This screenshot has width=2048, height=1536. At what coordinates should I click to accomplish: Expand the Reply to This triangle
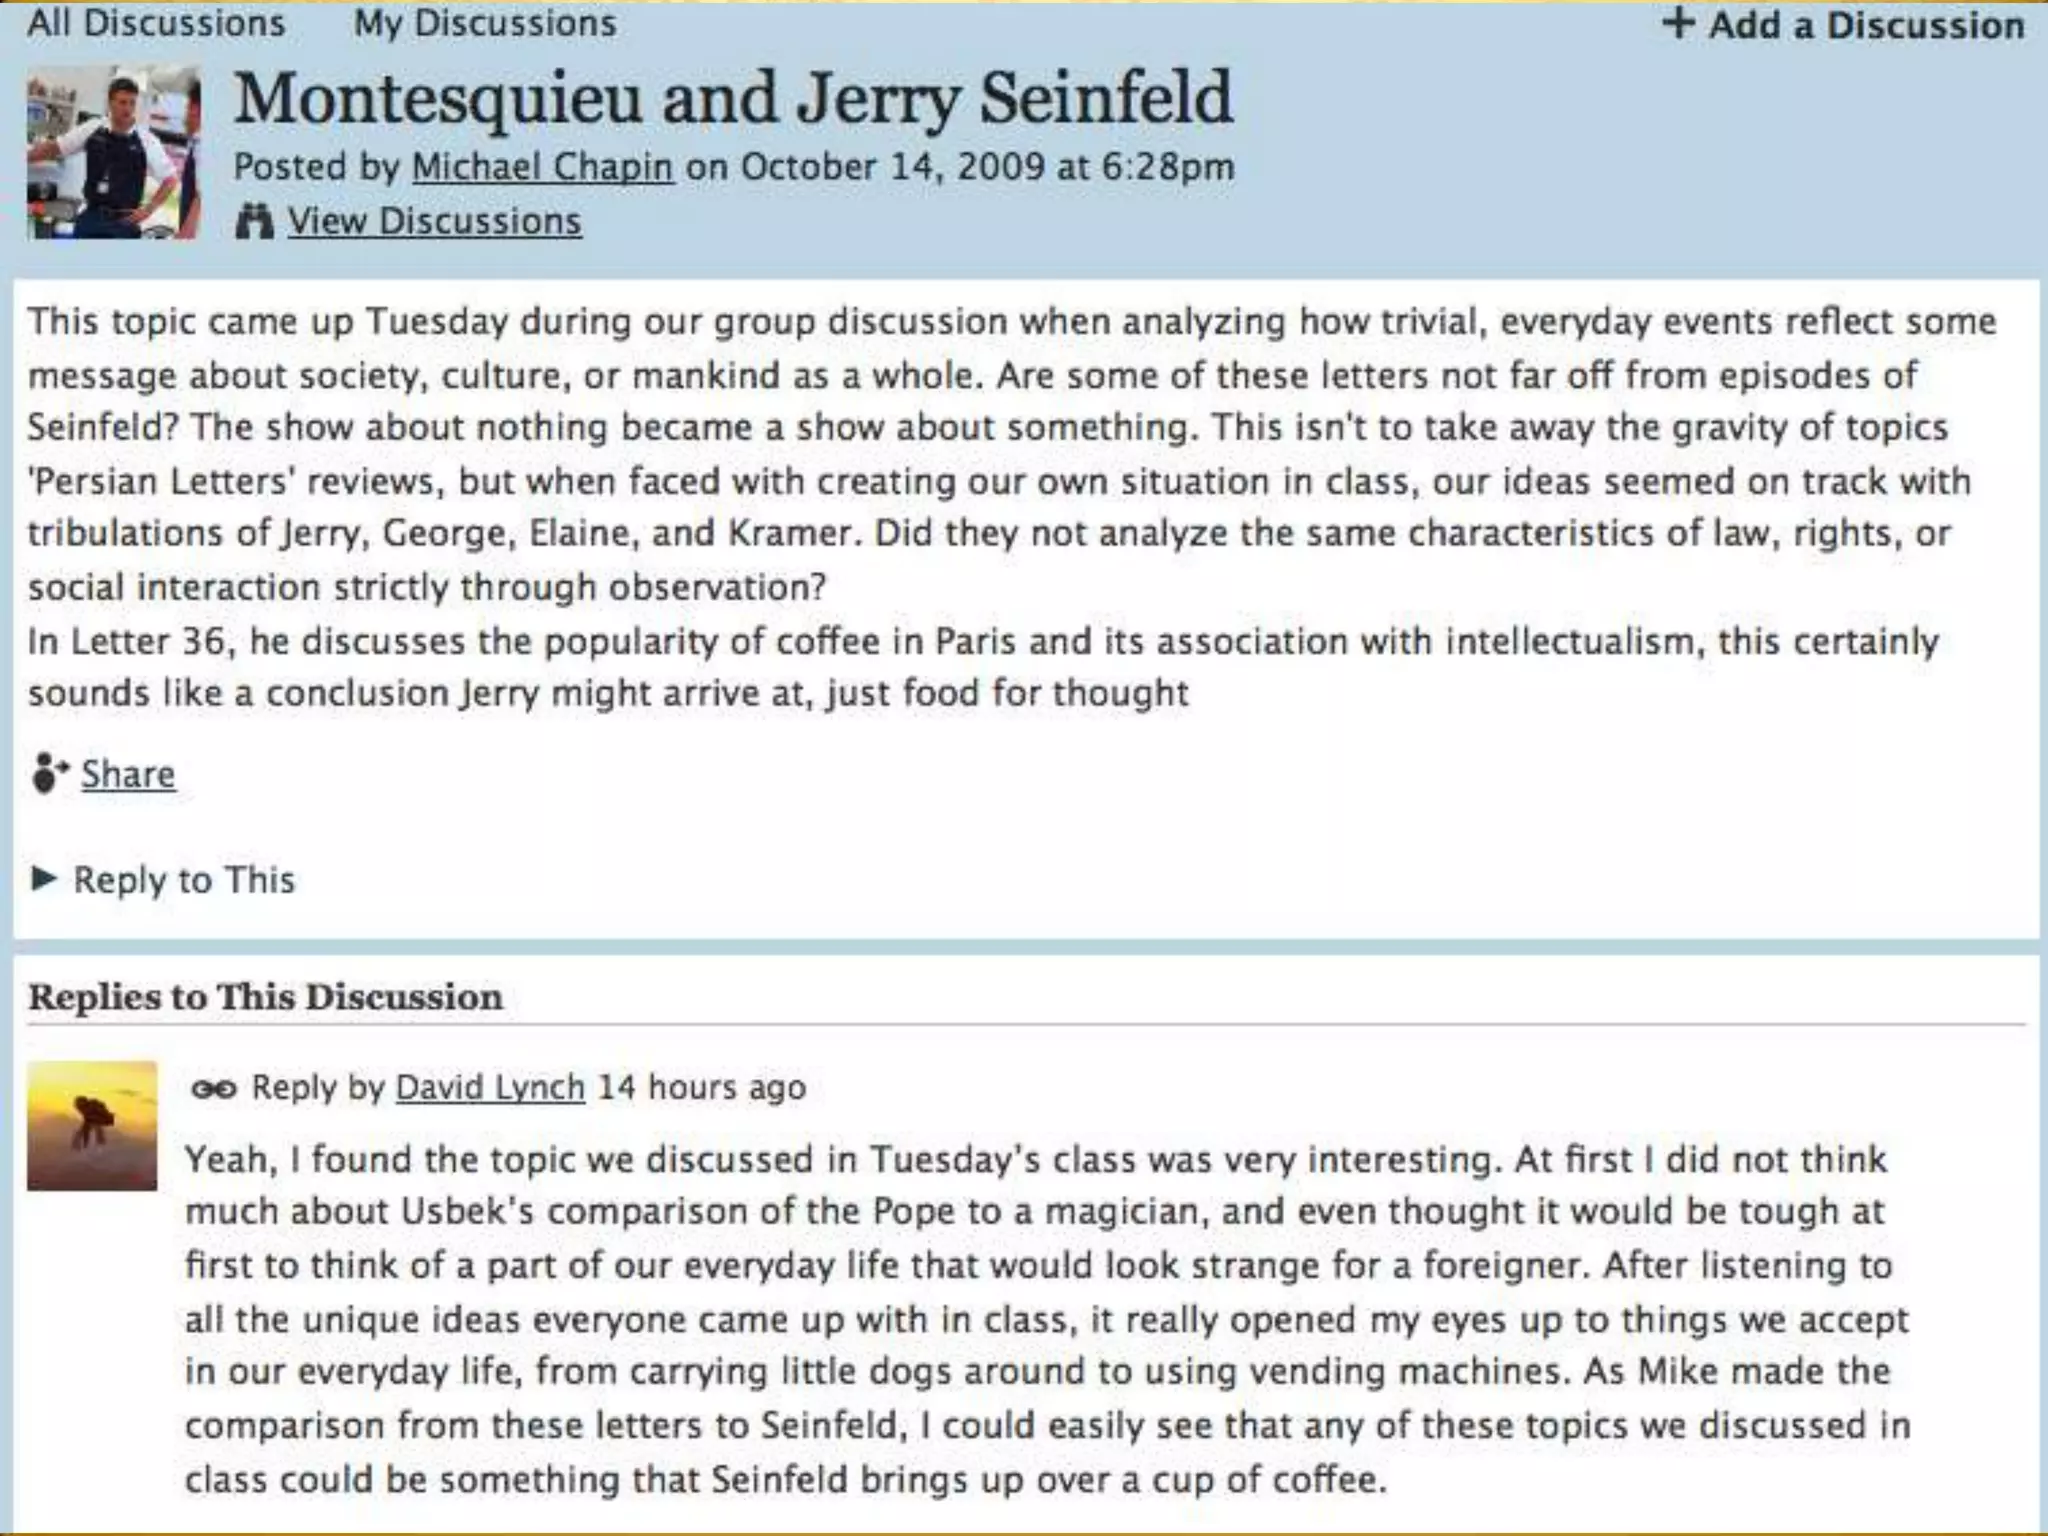pos(43,879)
